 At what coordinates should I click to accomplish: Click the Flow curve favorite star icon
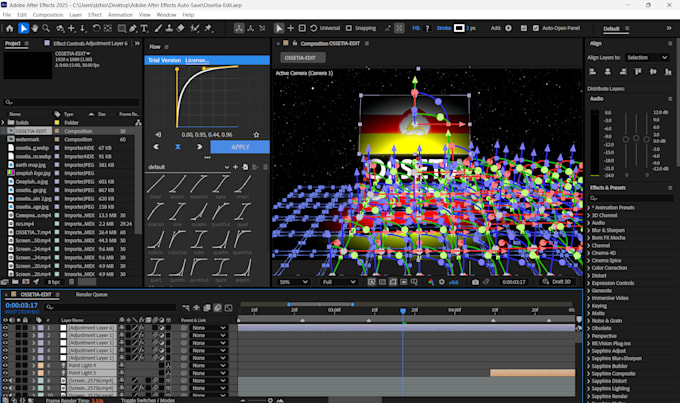coord(256,135)
